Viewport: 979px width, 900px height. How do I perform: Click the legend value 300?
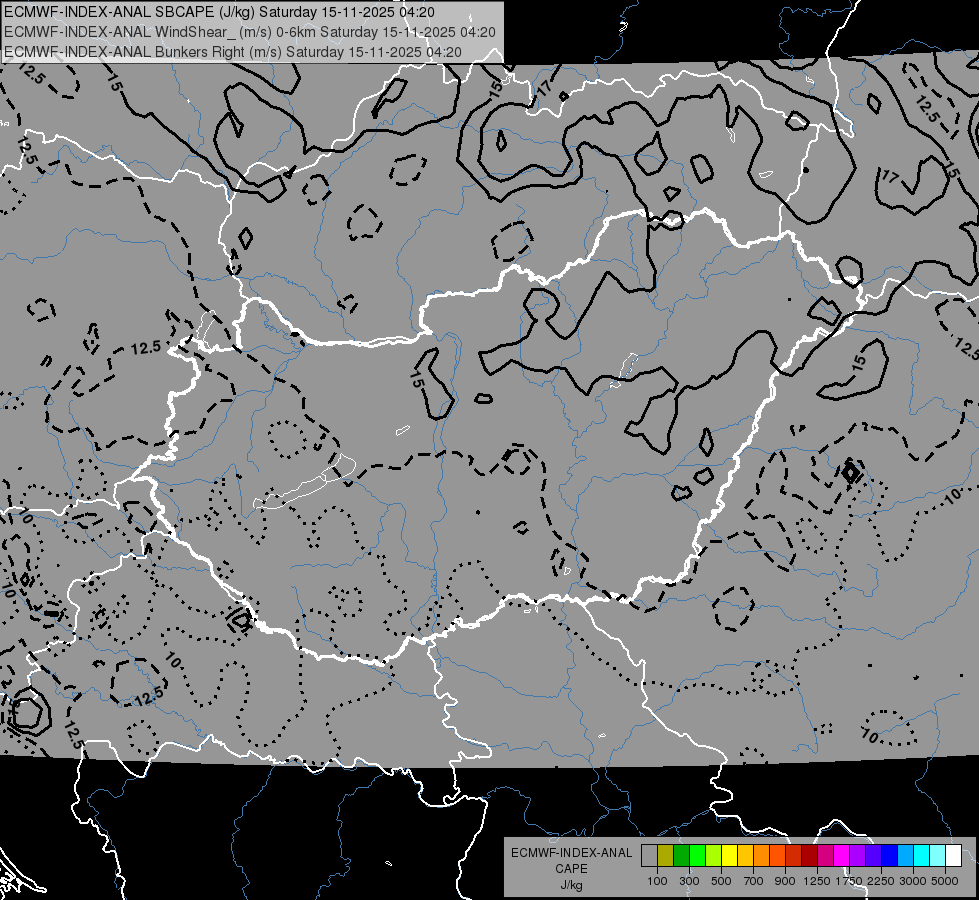689,881
